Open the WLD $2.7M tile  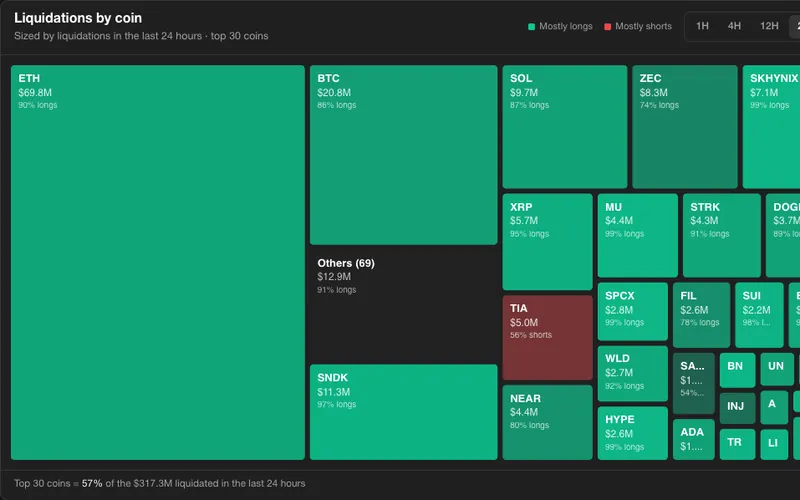pos(633,373)
